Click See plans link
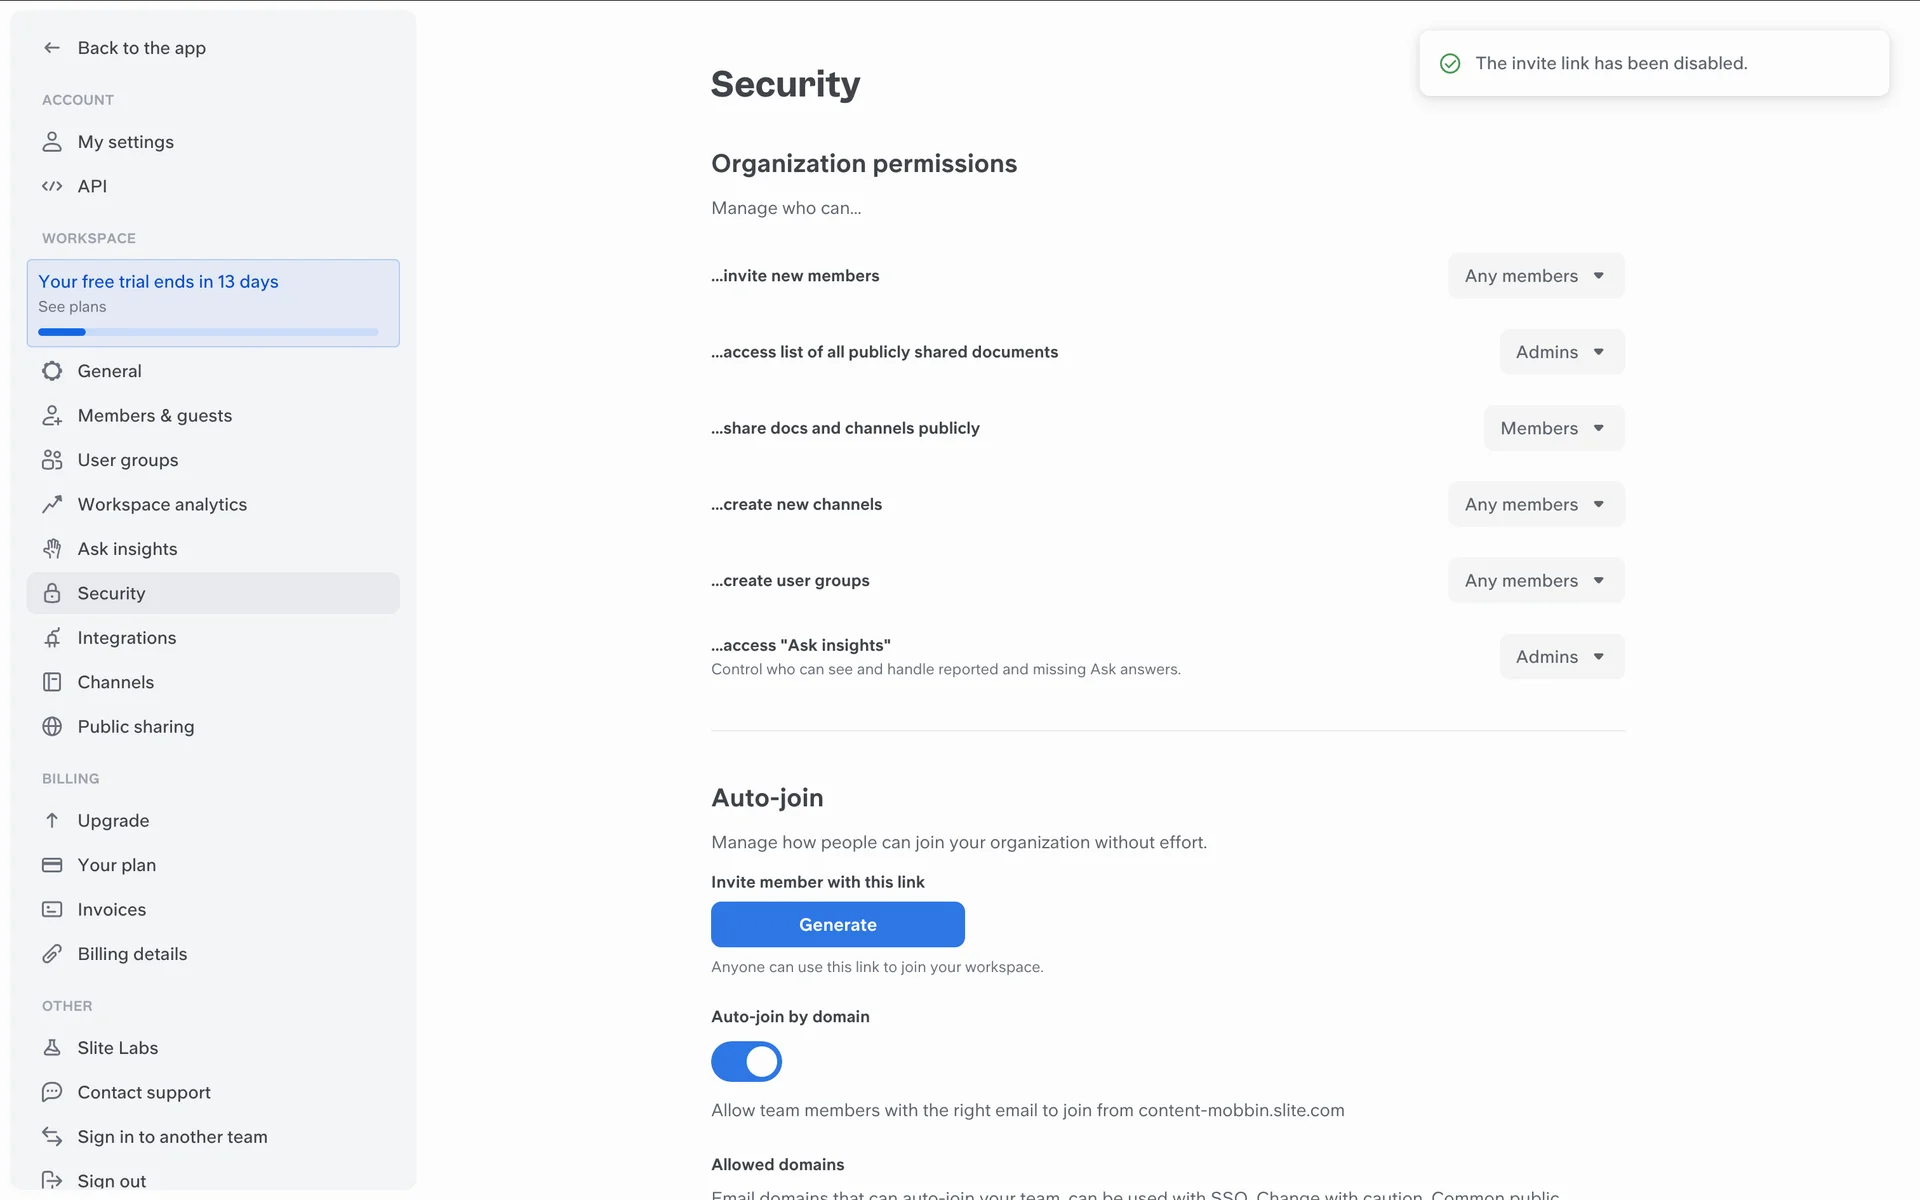The height and width of the screenshot is (1200, 1920). click(72, 307)
